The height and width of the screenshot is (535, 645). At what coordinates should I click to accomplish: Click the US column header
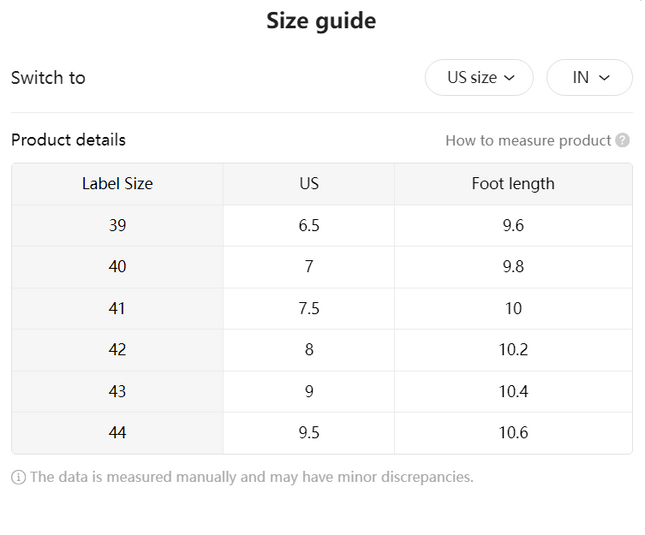tap(309, 184)
